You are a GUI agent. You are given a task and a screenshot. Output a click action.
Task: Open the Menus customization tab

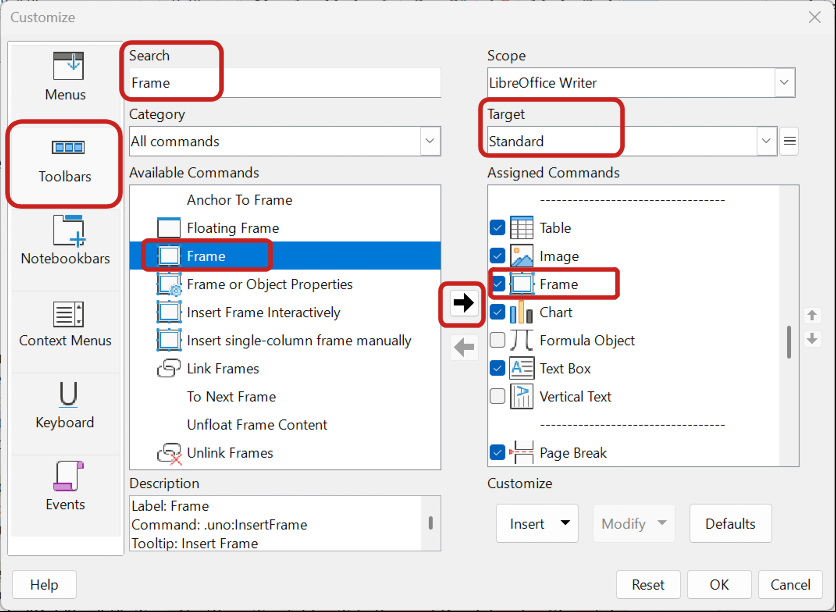[x=65, y=76]
